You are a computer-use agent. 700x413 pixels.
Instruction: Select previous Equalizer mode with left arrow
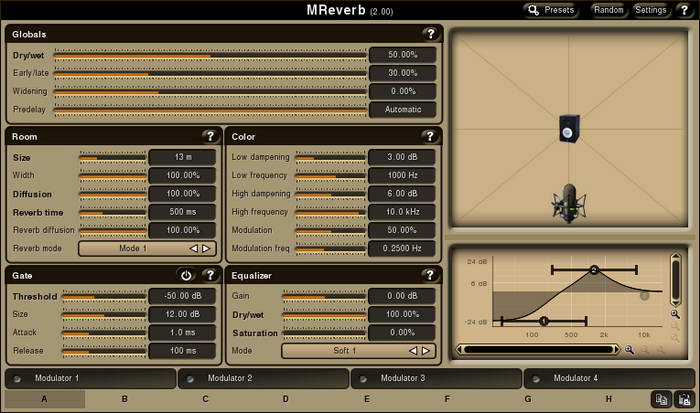pos(413,351)
